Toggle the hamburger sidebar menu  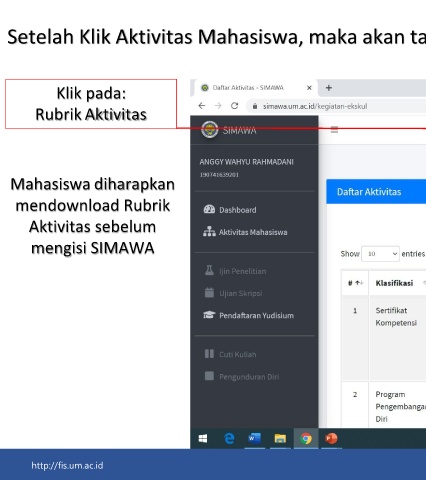334,130
